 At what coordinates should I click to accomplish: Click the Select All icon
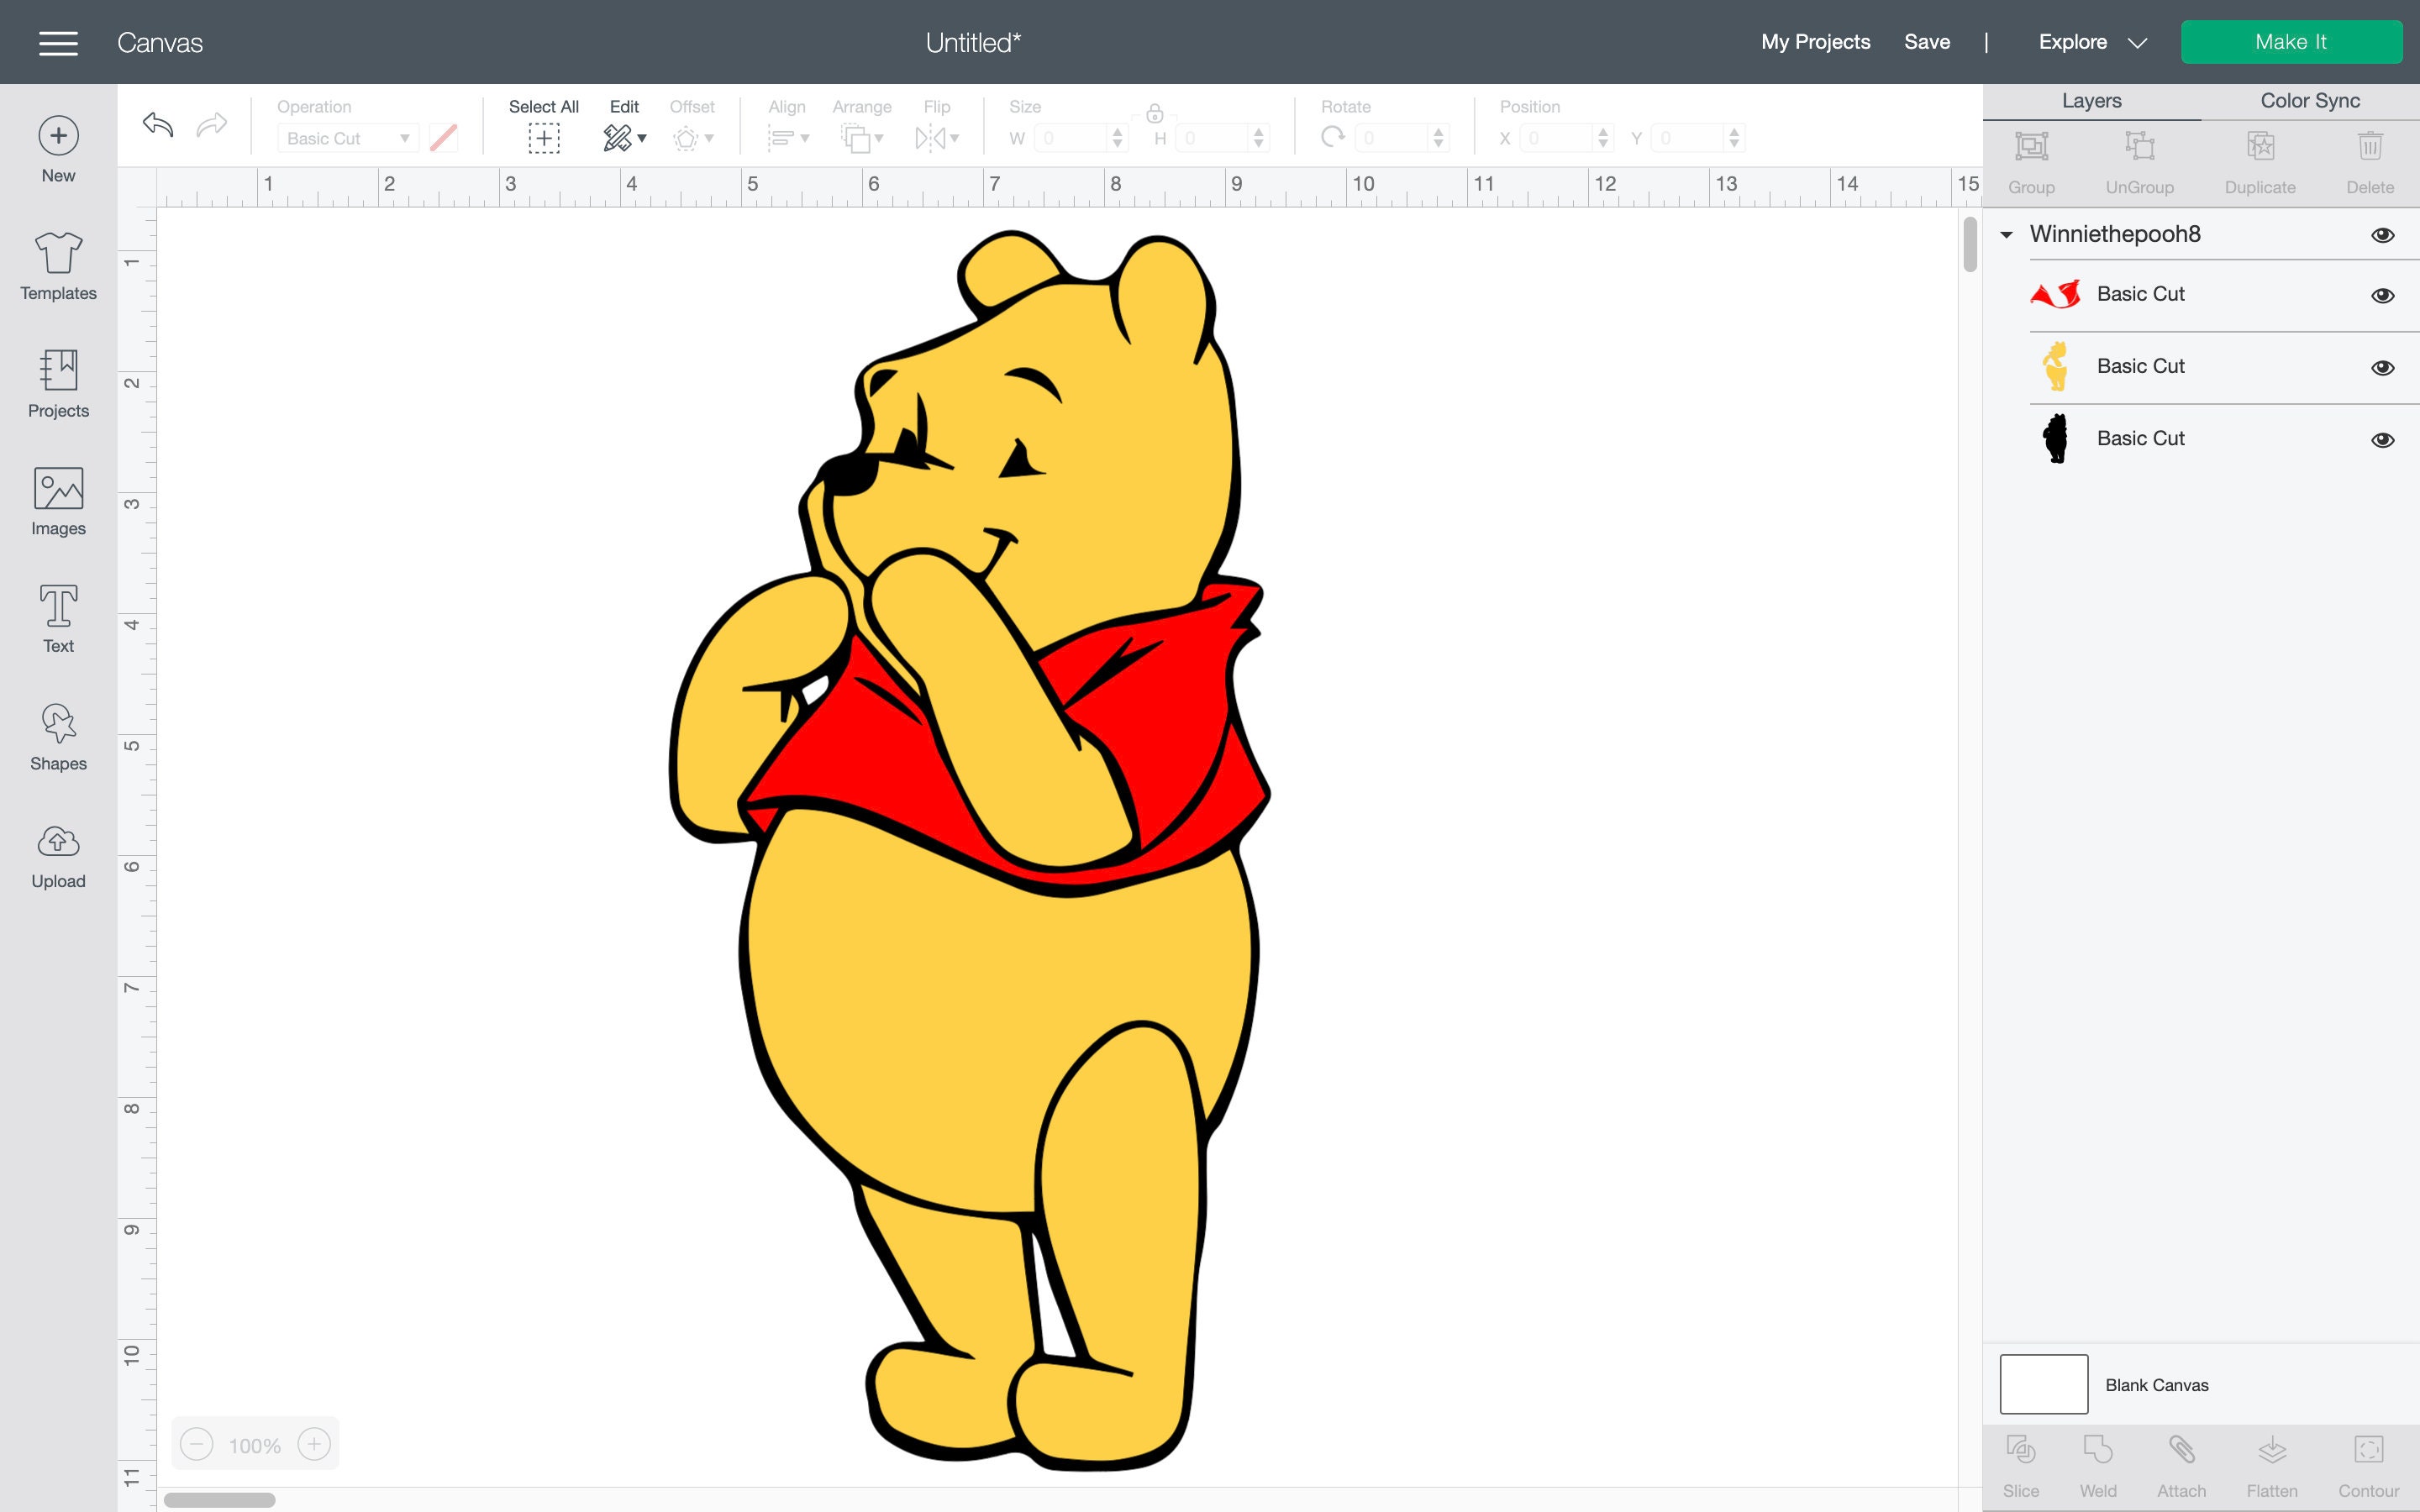544,138
